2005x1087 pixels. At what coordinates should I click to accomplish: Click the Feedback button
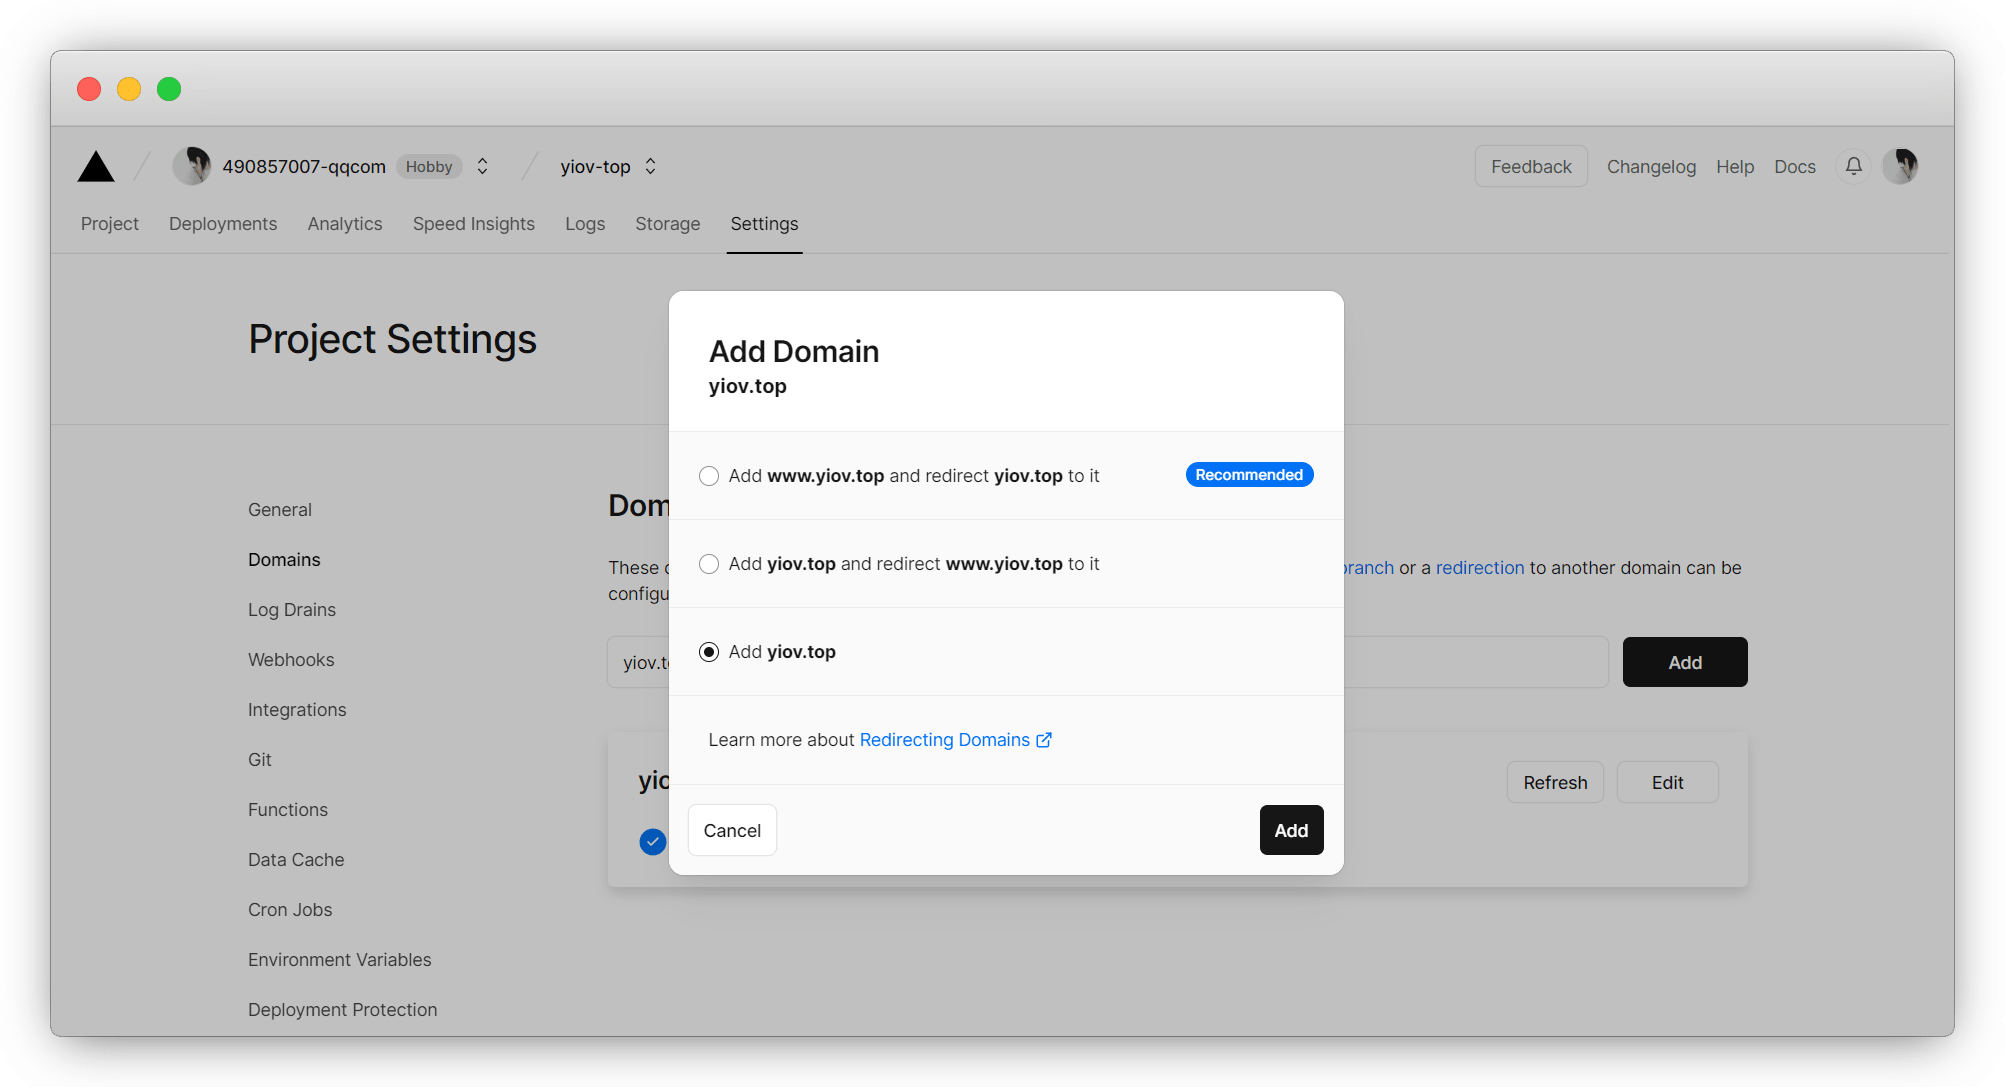point(1530,166)
